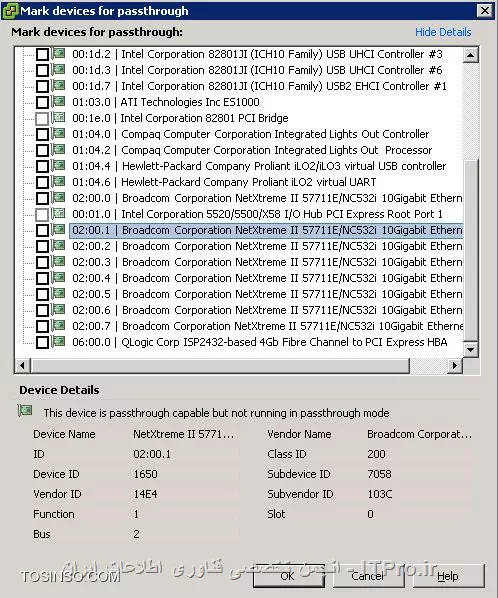The height and width of the screenshot is (598, 498).
Task: Click the icon for 01:04.0 Integrated Lights Out Controller
Action: tap(58, 134)
